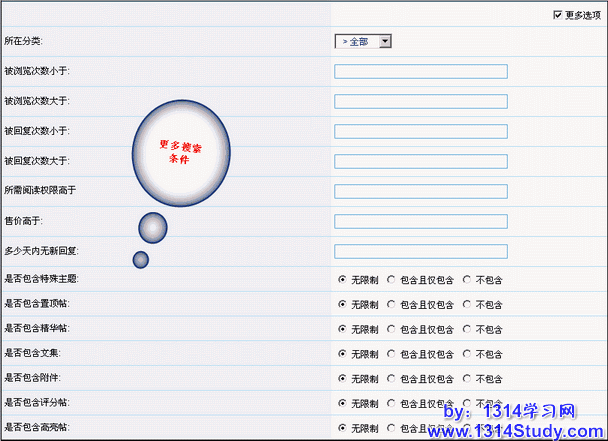This screenshot has height=441, width=608.
Task: Choose 无限制 for 是否包含文集
Action: [342, 354]
